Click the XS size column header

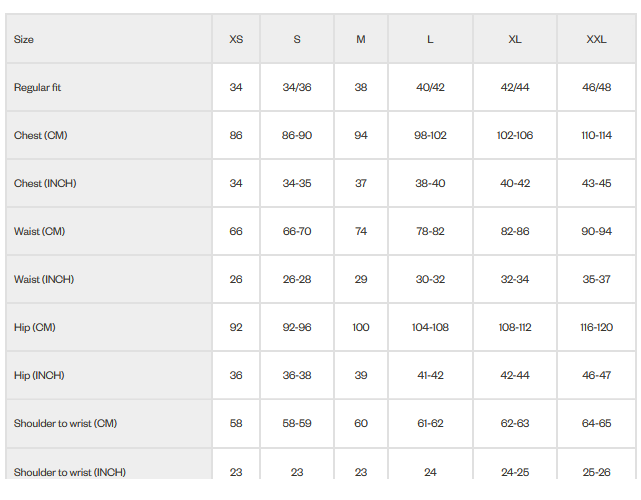[x=236, y=39]
